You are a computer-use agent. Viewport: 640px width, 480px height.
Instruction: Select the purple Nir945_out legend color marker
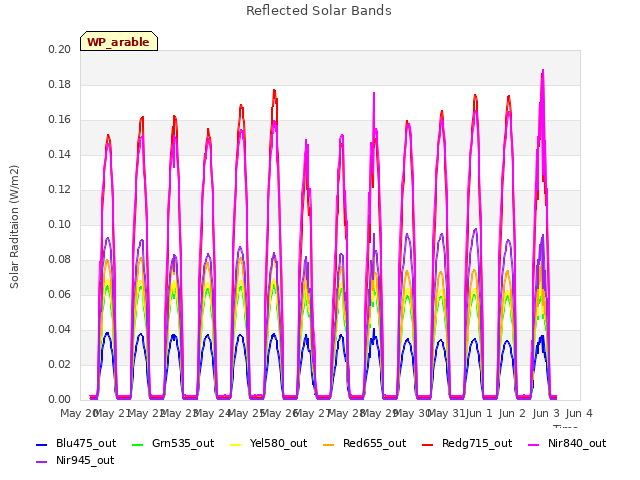42,462
